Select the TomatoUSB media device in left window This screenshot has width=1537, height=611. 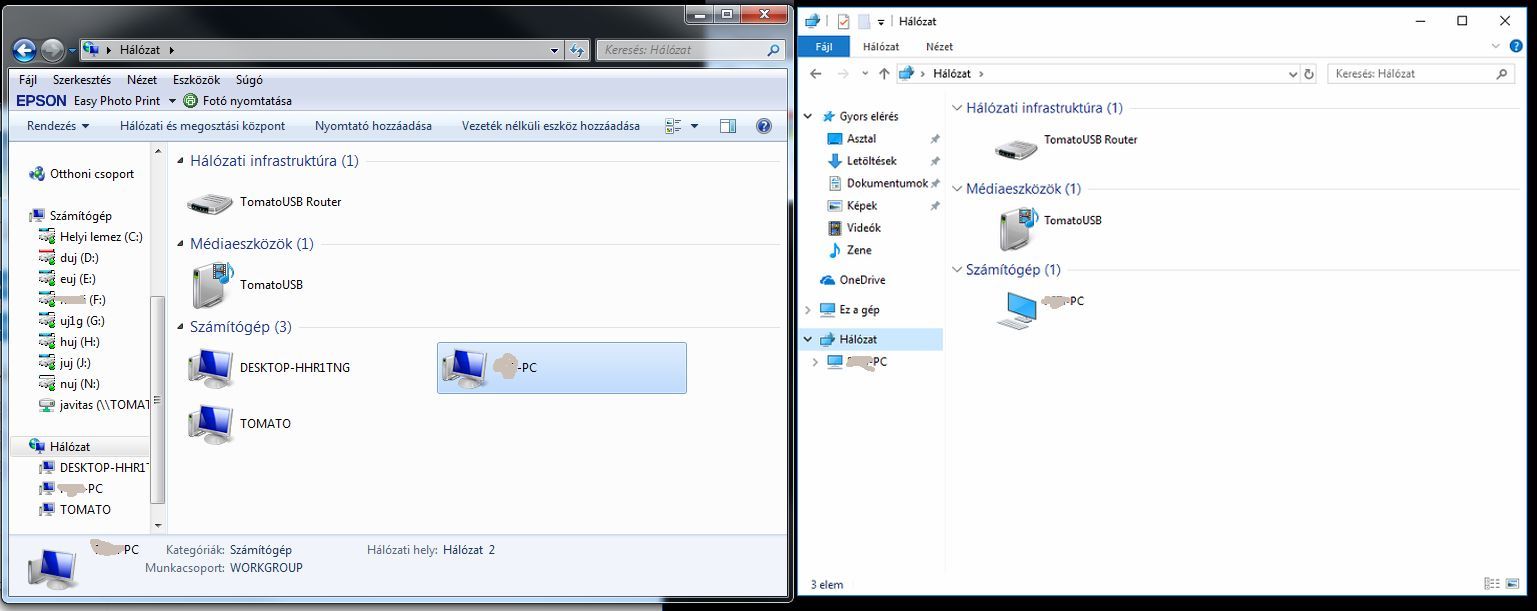pyautogui.click(x=211, y=285)
